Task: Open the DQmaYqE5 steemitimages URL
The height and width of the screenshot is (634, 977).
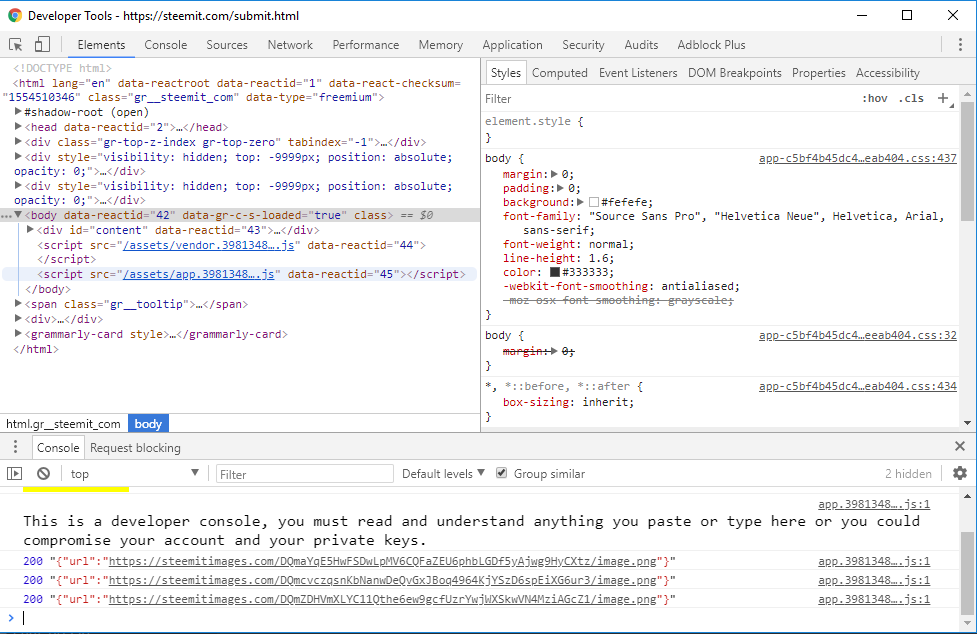Action: pyautogui.click(x=383, y=561)
